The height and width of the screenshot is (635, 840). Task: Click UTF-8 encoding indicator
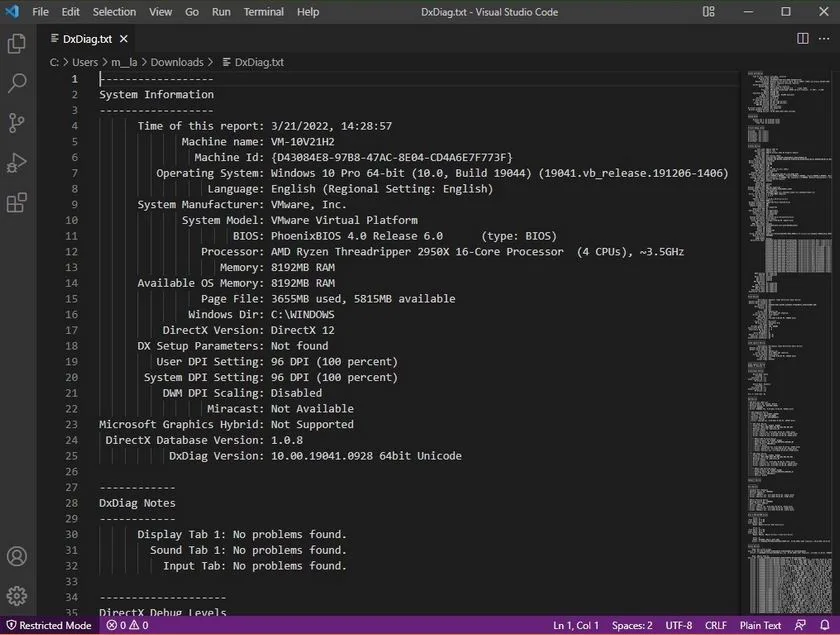[x=679, y=625]
